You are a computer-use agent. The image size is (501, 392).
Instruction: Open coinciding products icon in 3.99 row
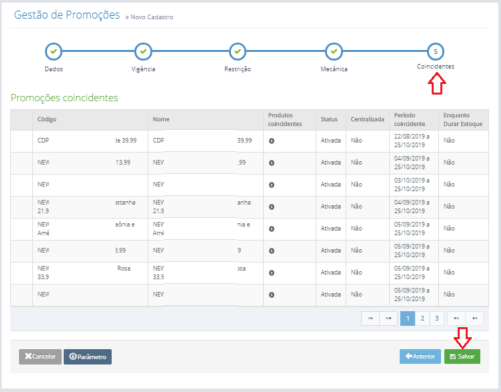272,251
